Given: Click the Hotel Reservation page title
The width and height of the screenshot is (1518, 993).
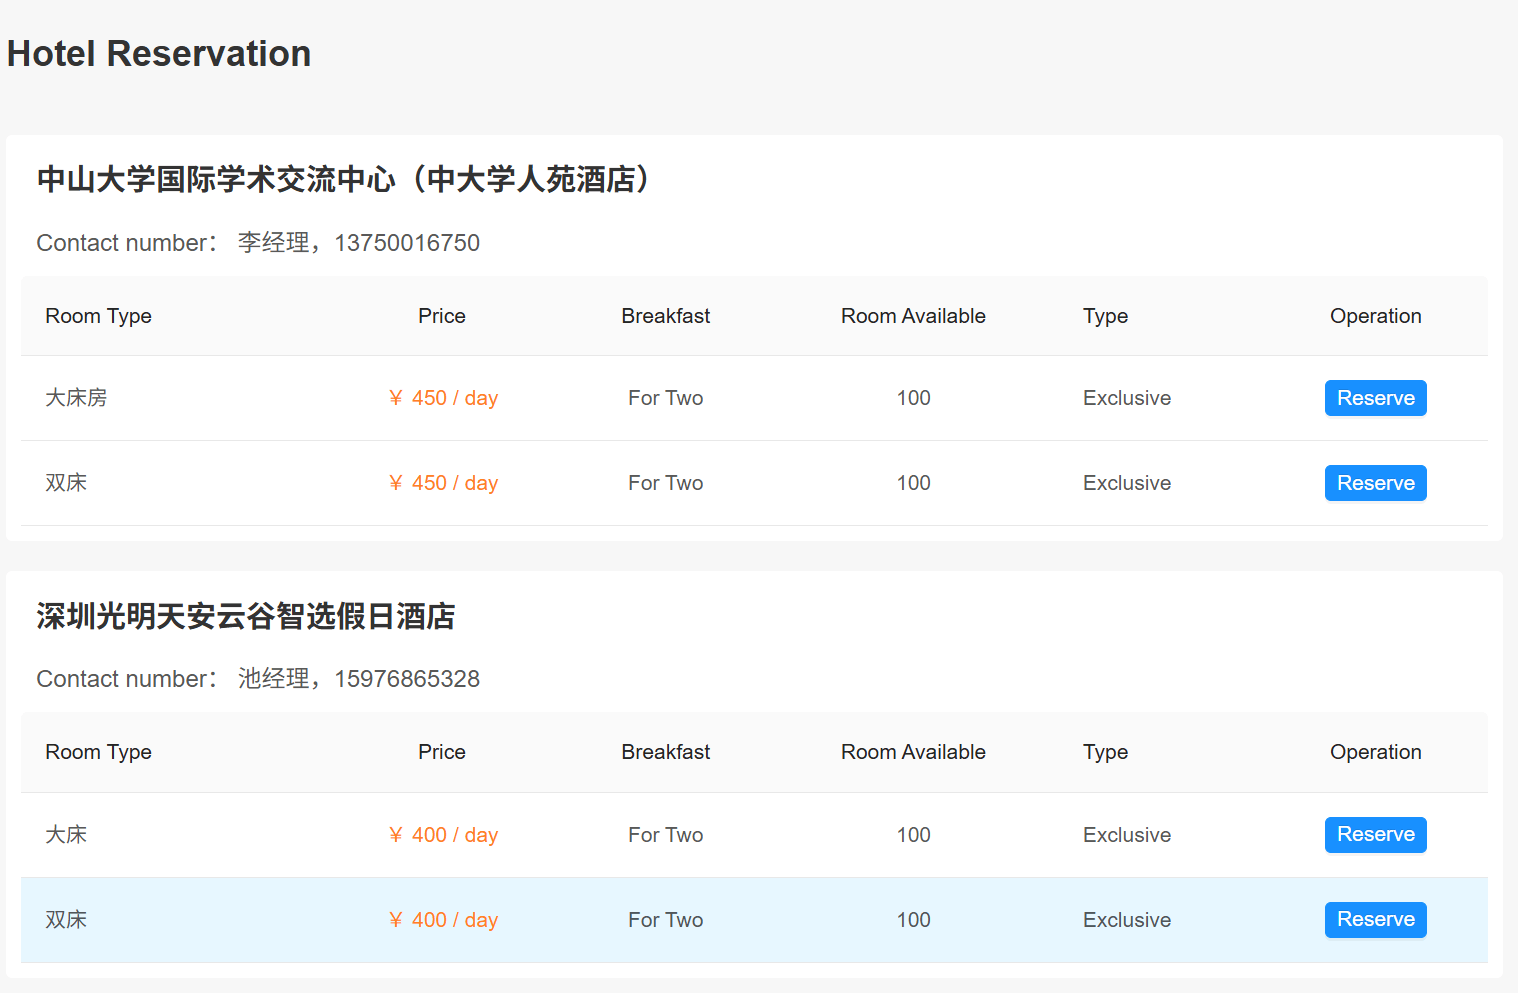Looking at the screenshot, I should pyautogui.click(x=158, y=53).
